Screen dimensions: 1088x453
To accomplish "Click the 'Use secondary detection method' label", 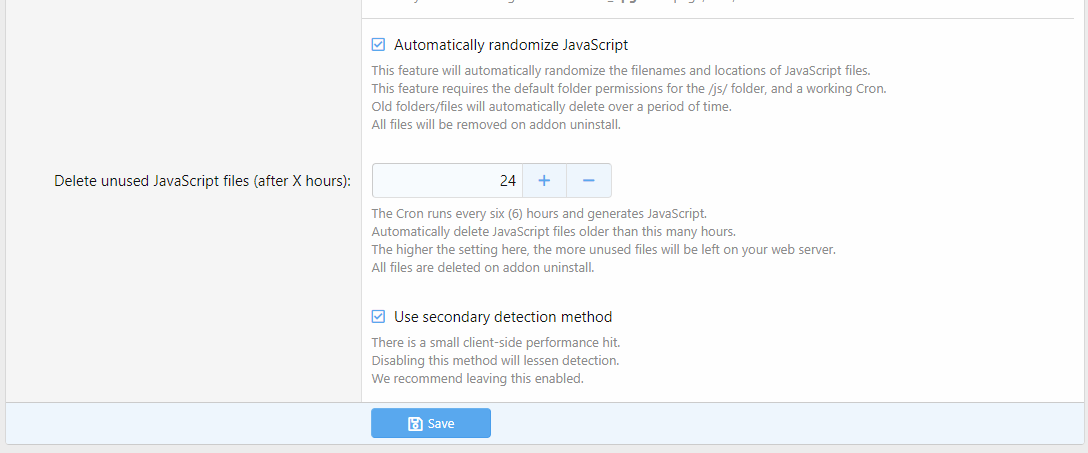I will coord(503,317).
